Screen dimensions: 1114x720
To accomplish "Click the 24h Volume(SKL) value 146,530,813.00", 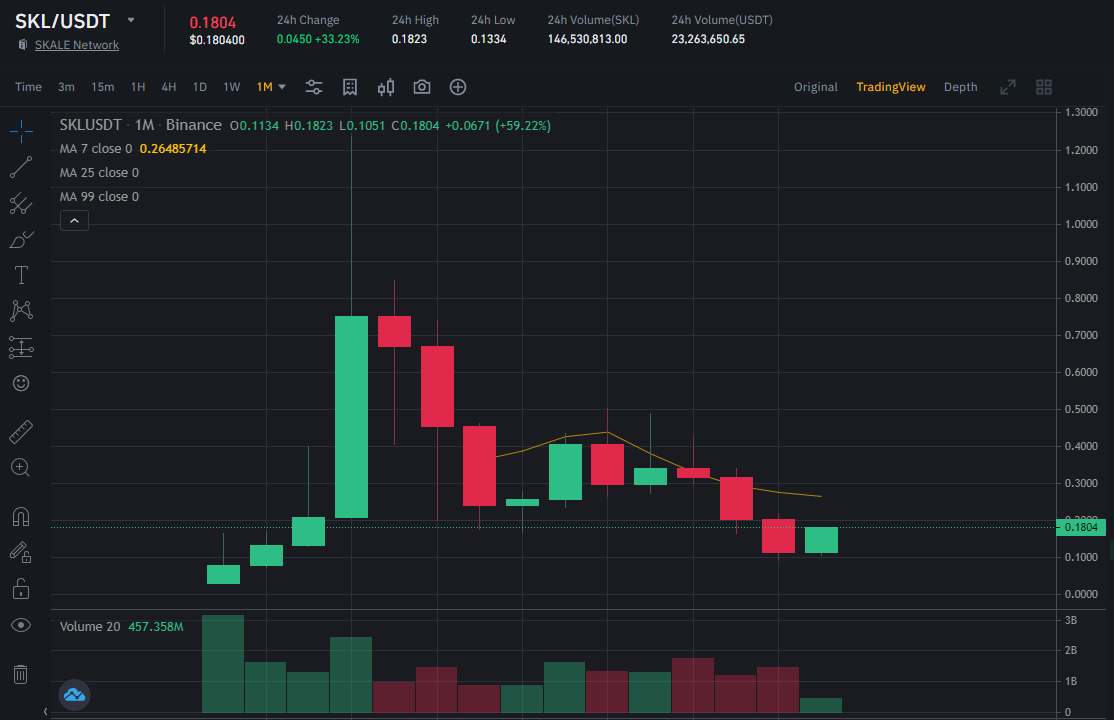I will [588, 39].
